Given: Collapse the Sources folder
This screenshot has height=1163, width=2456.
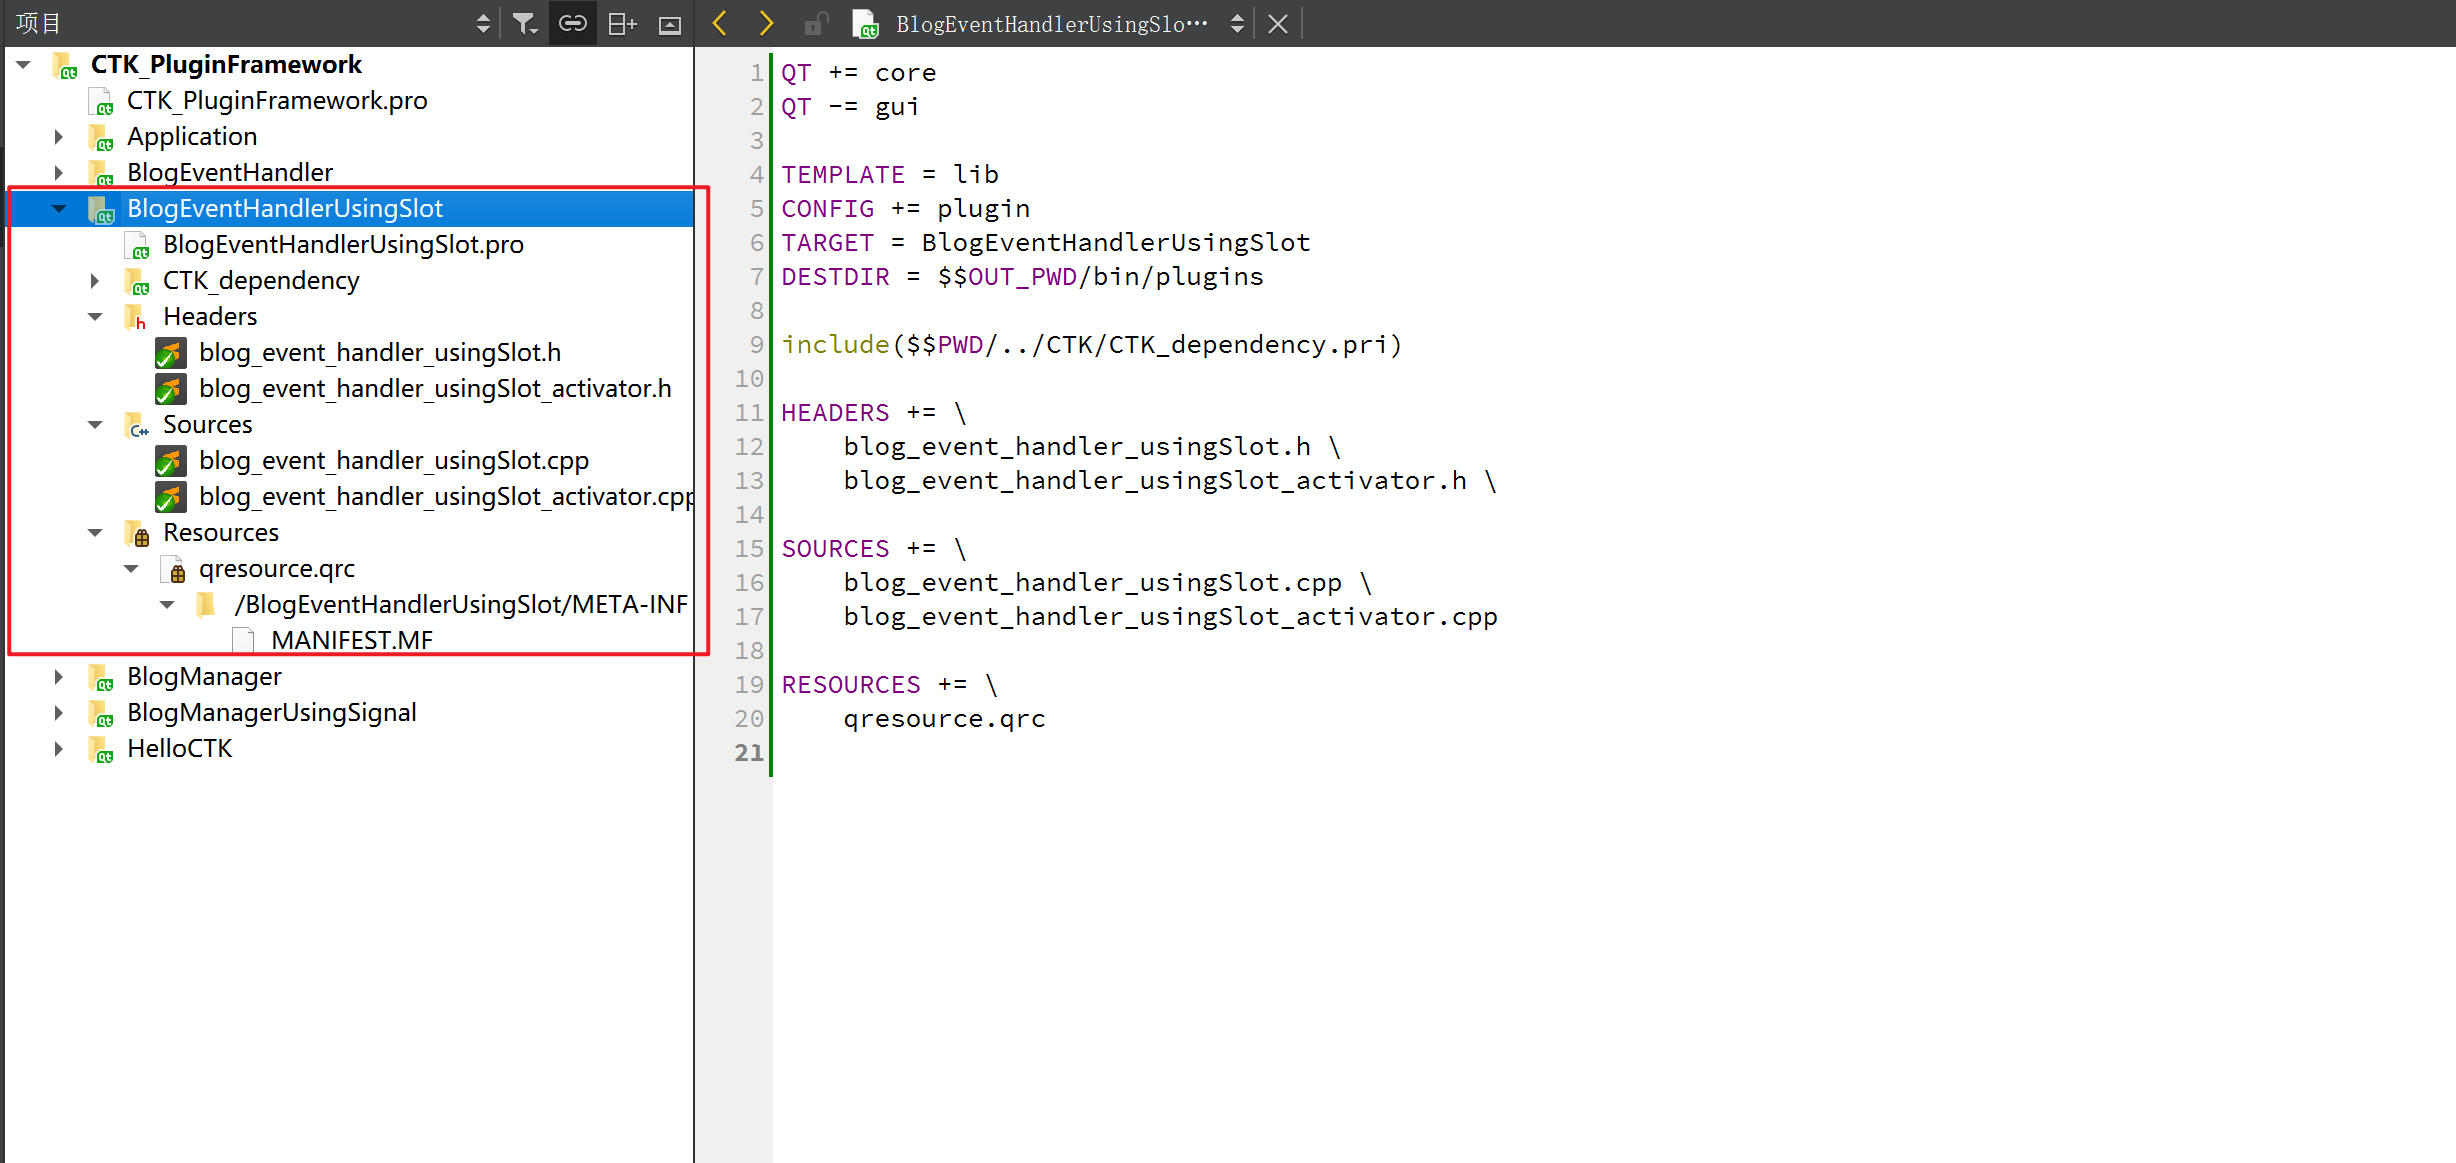Looking at the screenshot, I should tap(95, 425).
